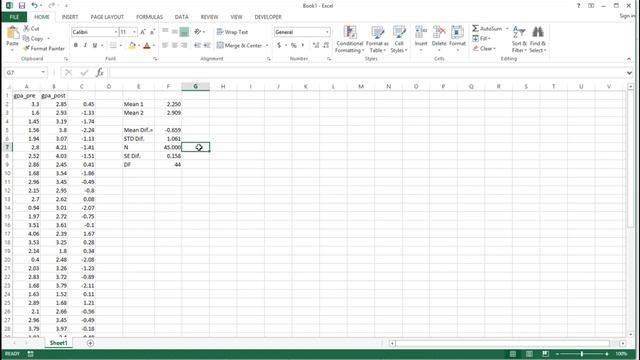This screenshot has height=360, width=640.
Task: Open the Orientation text angle tool
Action: (198, 32)
